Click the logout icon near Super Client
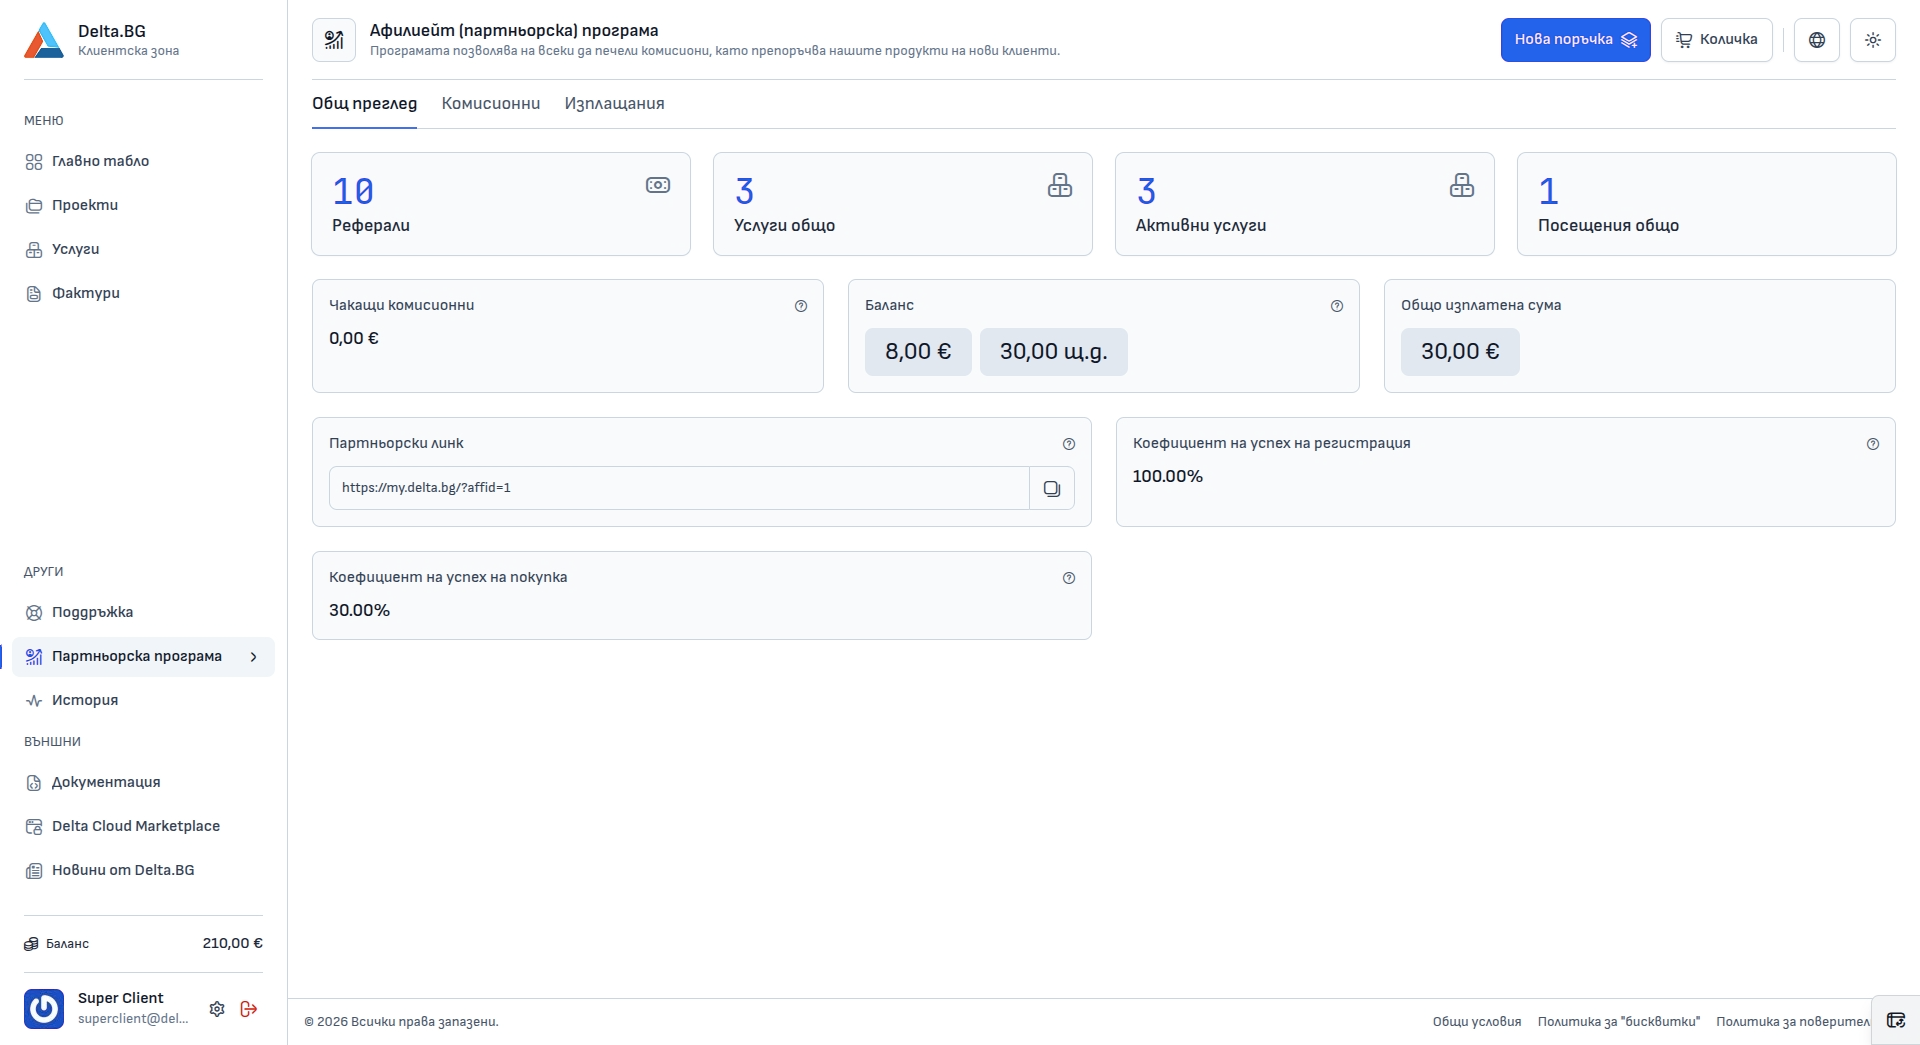Image resolution: width=1920 pixels, height=1045 pixels. (249, 1009)
